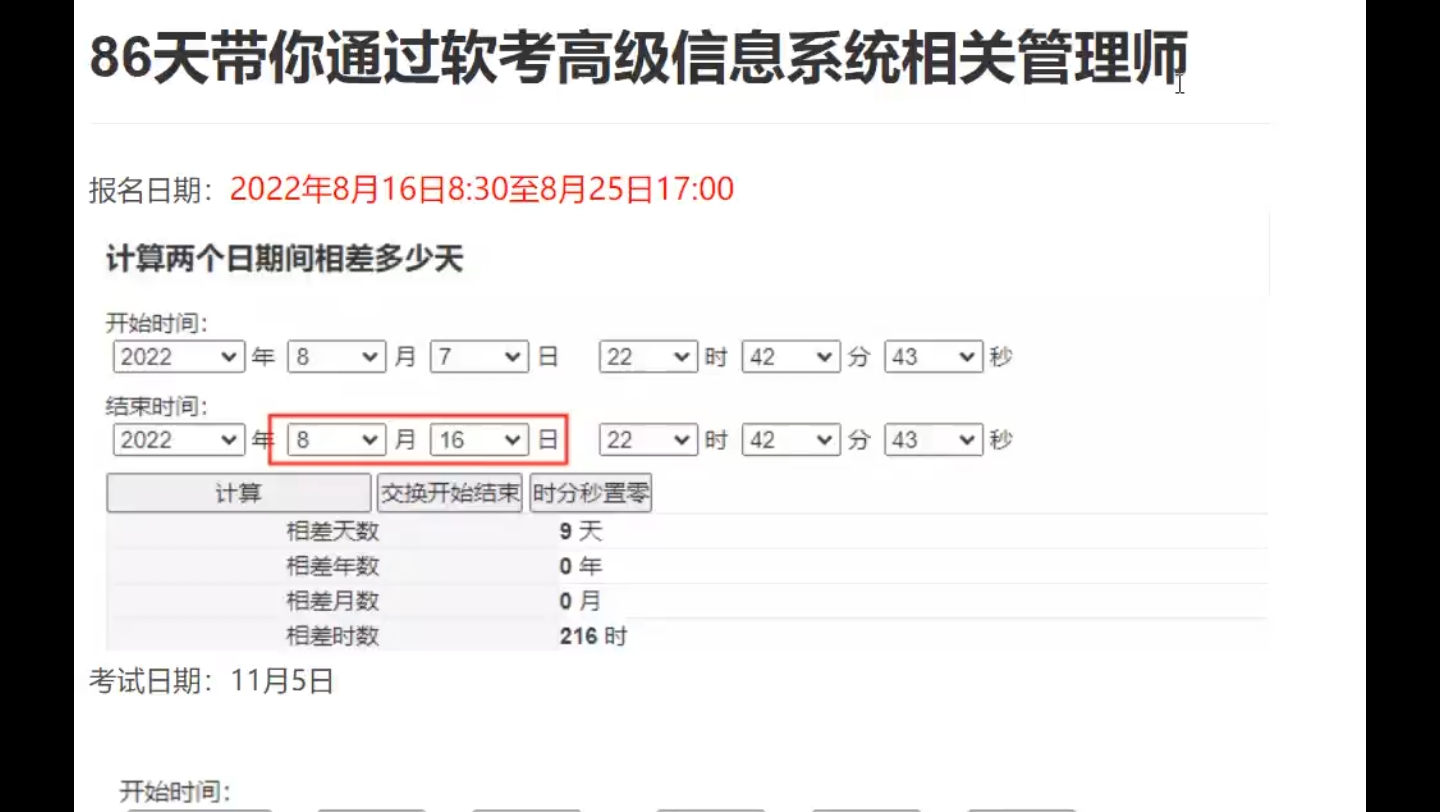Click the 交换开始结束 swap button
1440x812 pixels.
(x=449, y=492)
